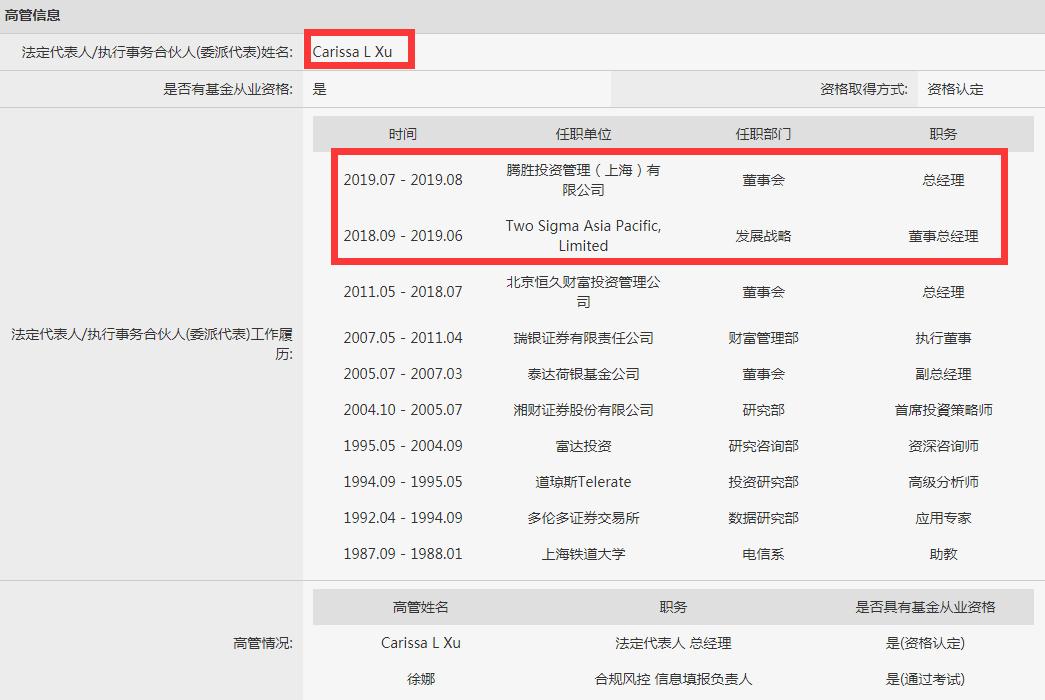The image size is (1045, 700).
Task: Click the 上海铁道大学 entry
Action: coord(582,554)
